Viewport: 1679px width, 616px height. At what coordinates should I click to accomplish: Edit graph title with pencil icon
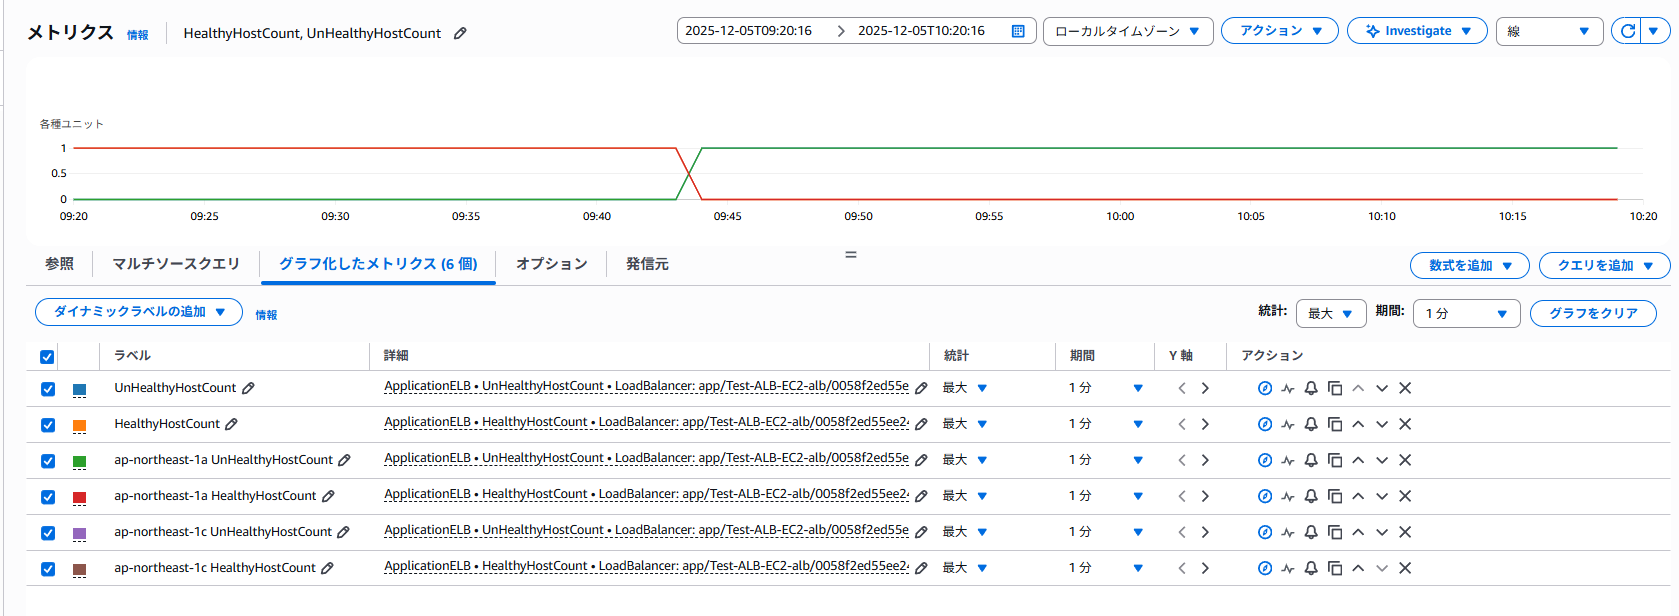coord(460,33)
